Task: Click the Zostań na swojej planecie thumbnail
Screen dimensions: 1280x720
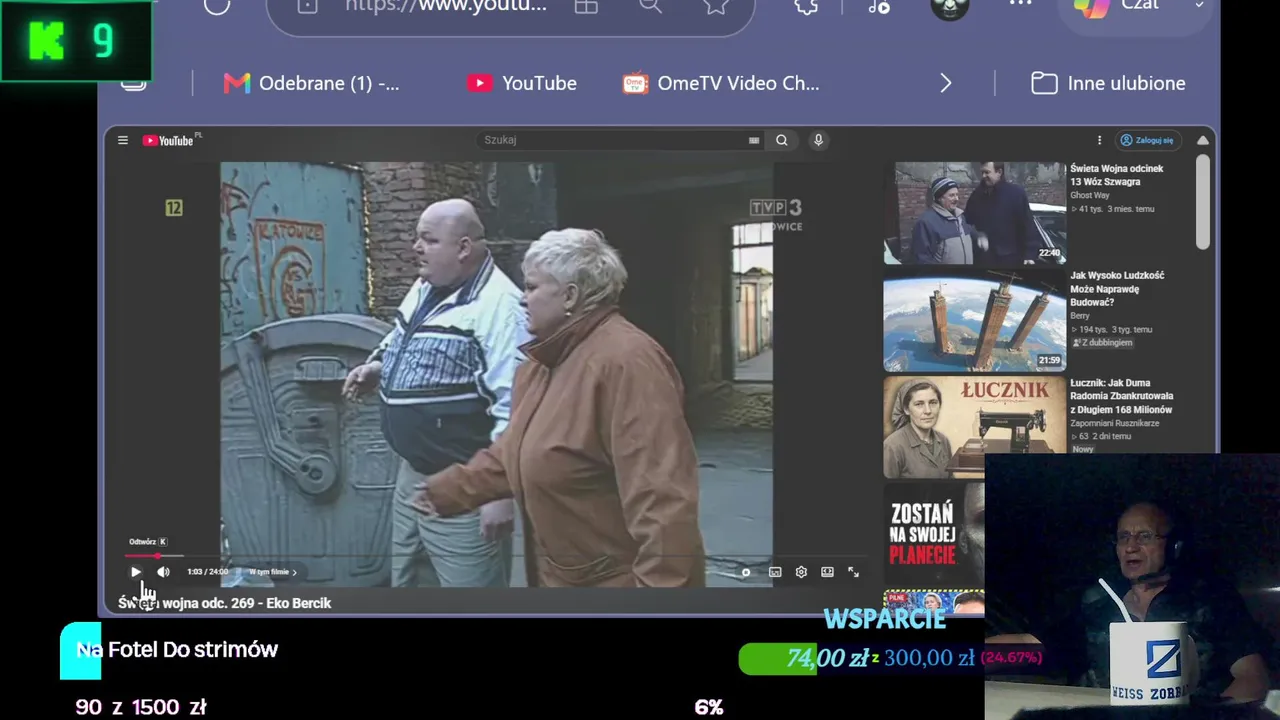Action: pos(934,534)
